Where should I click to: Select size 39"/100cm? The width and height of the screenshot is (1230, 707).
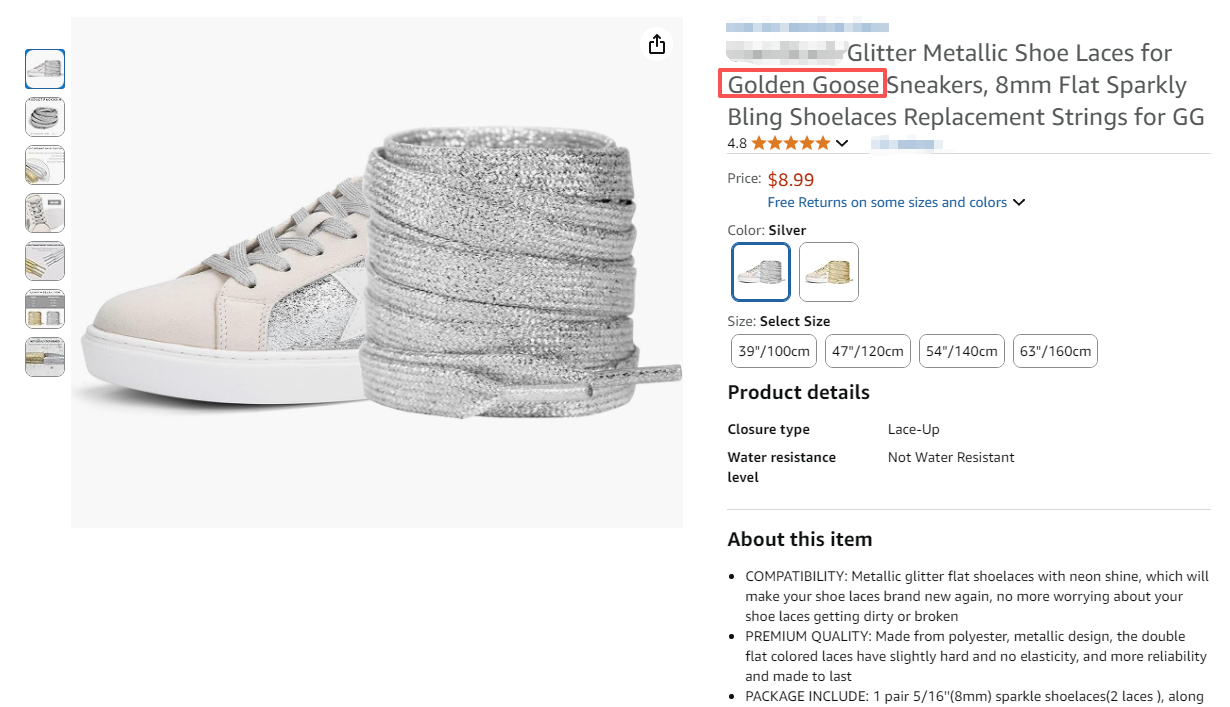[x=775, y=351]
